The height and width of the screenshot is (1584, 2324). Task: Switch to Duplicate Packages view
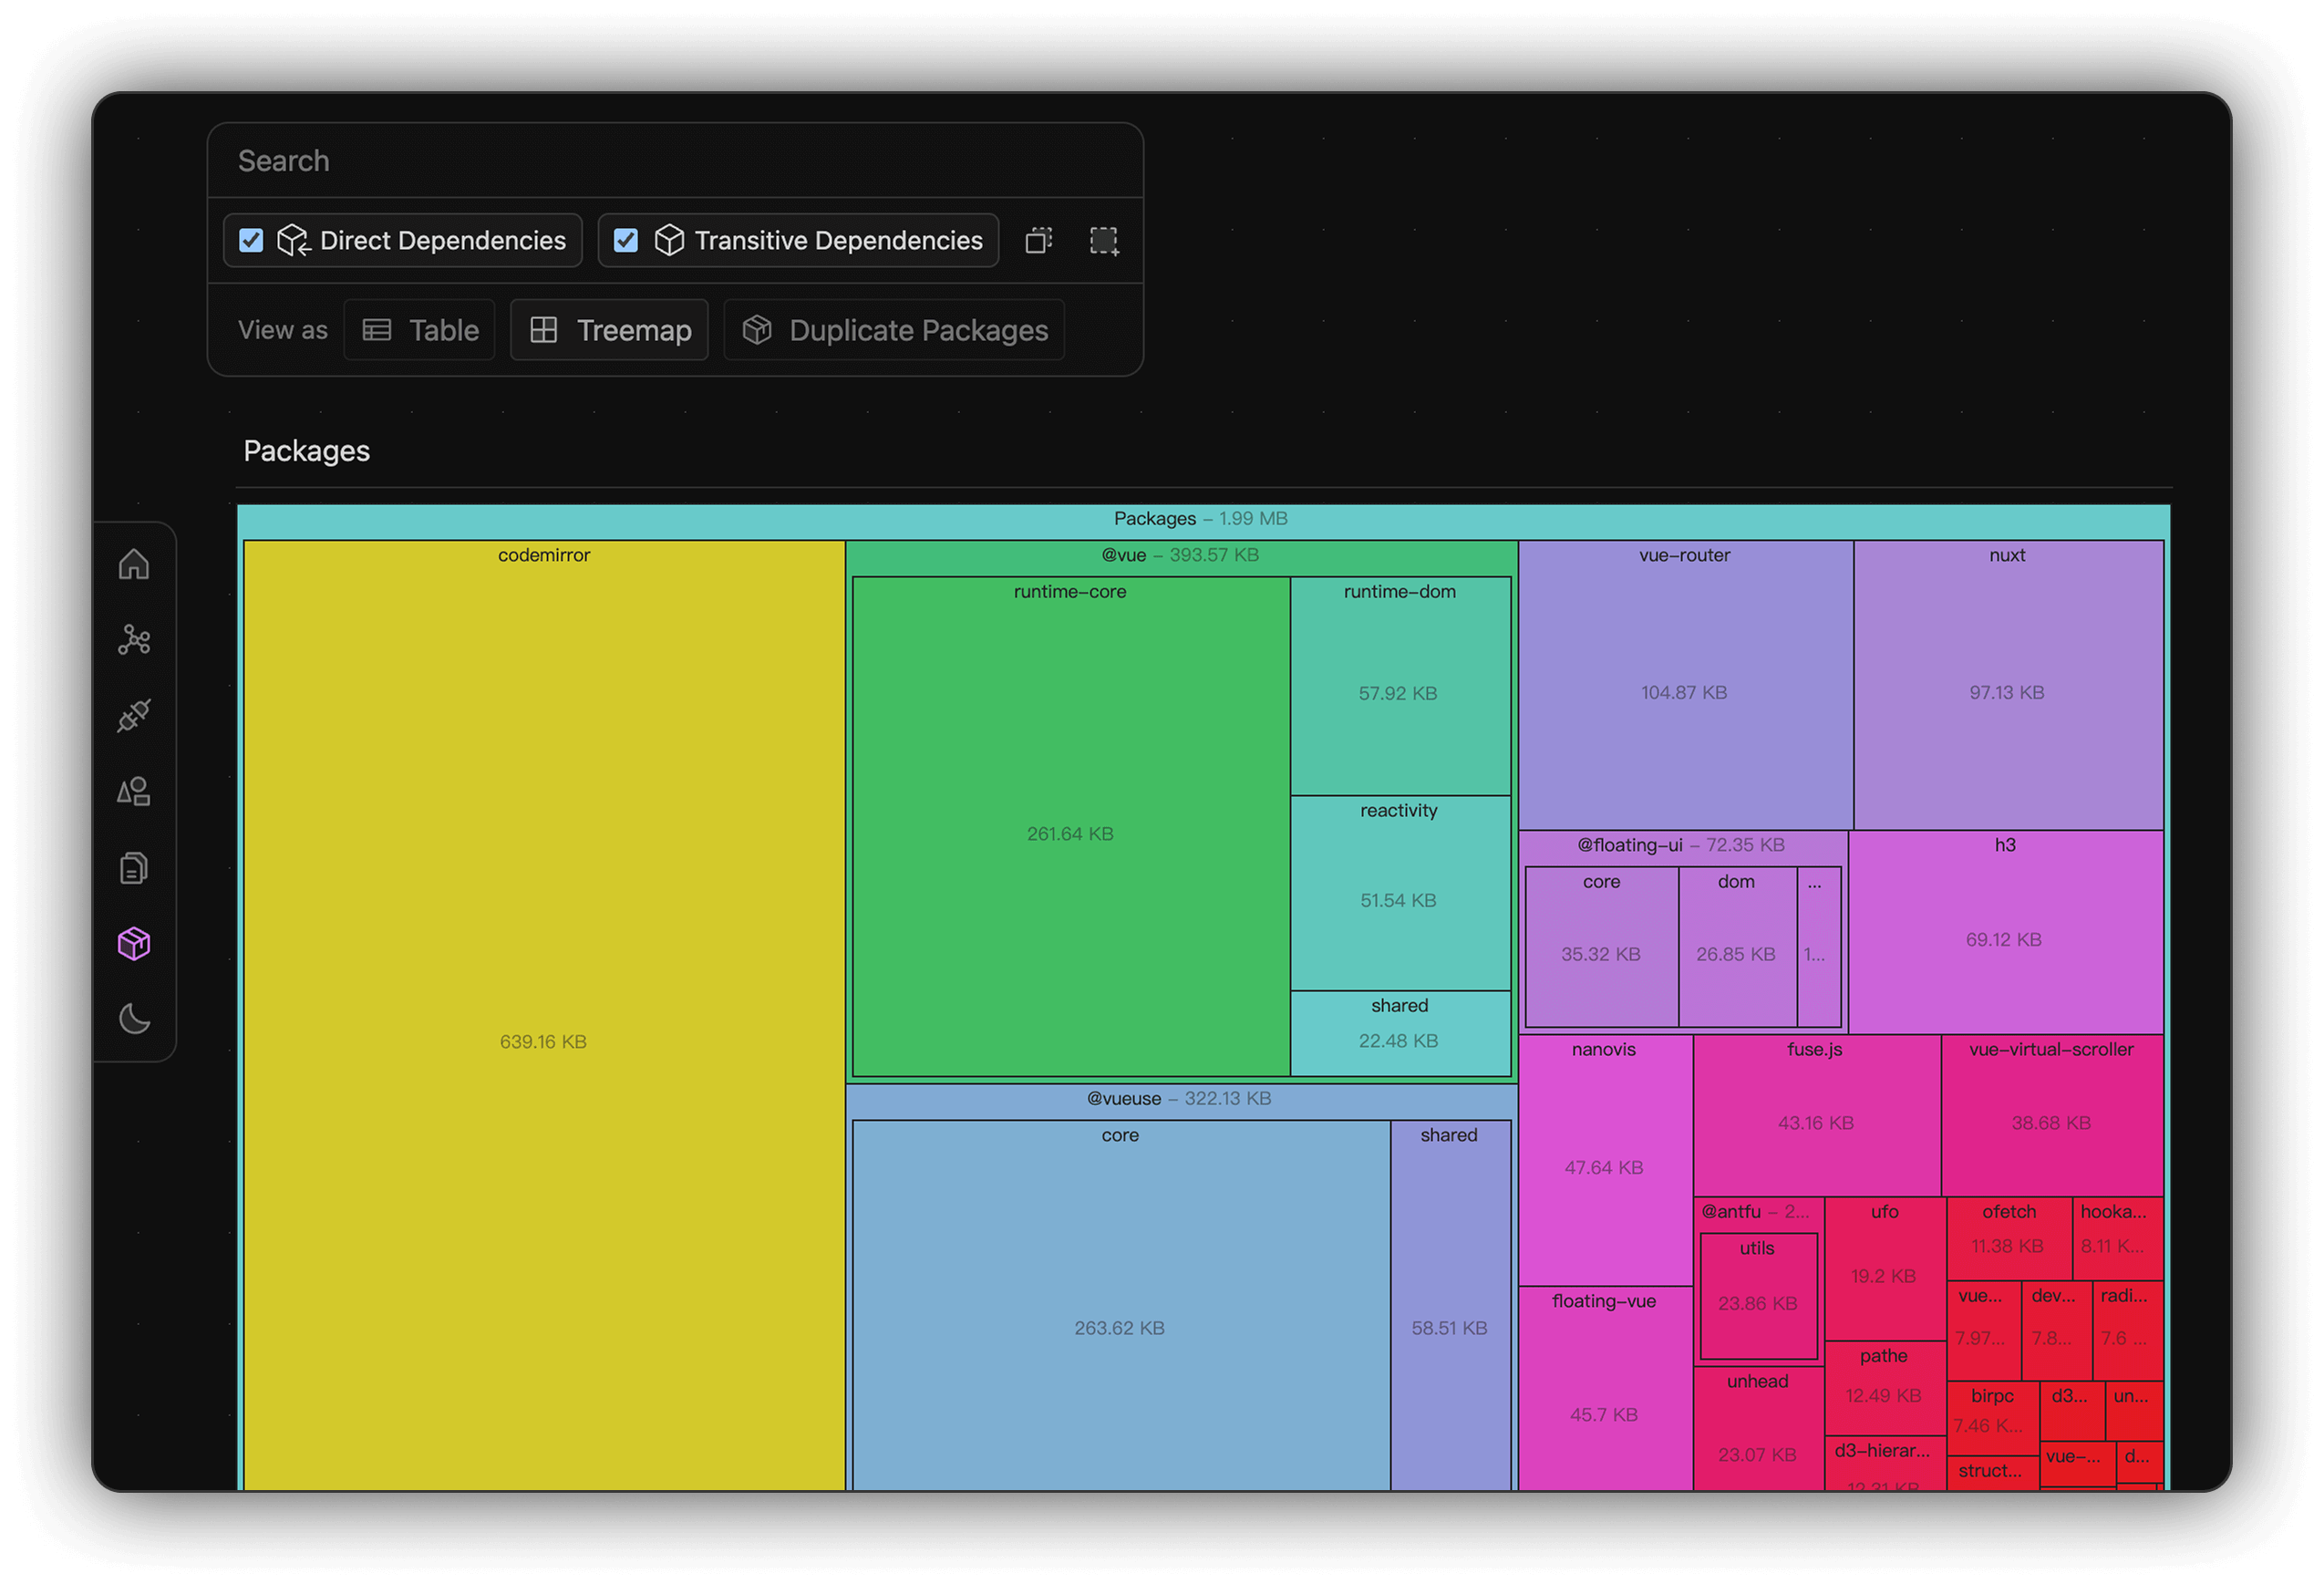pos(893,330)
